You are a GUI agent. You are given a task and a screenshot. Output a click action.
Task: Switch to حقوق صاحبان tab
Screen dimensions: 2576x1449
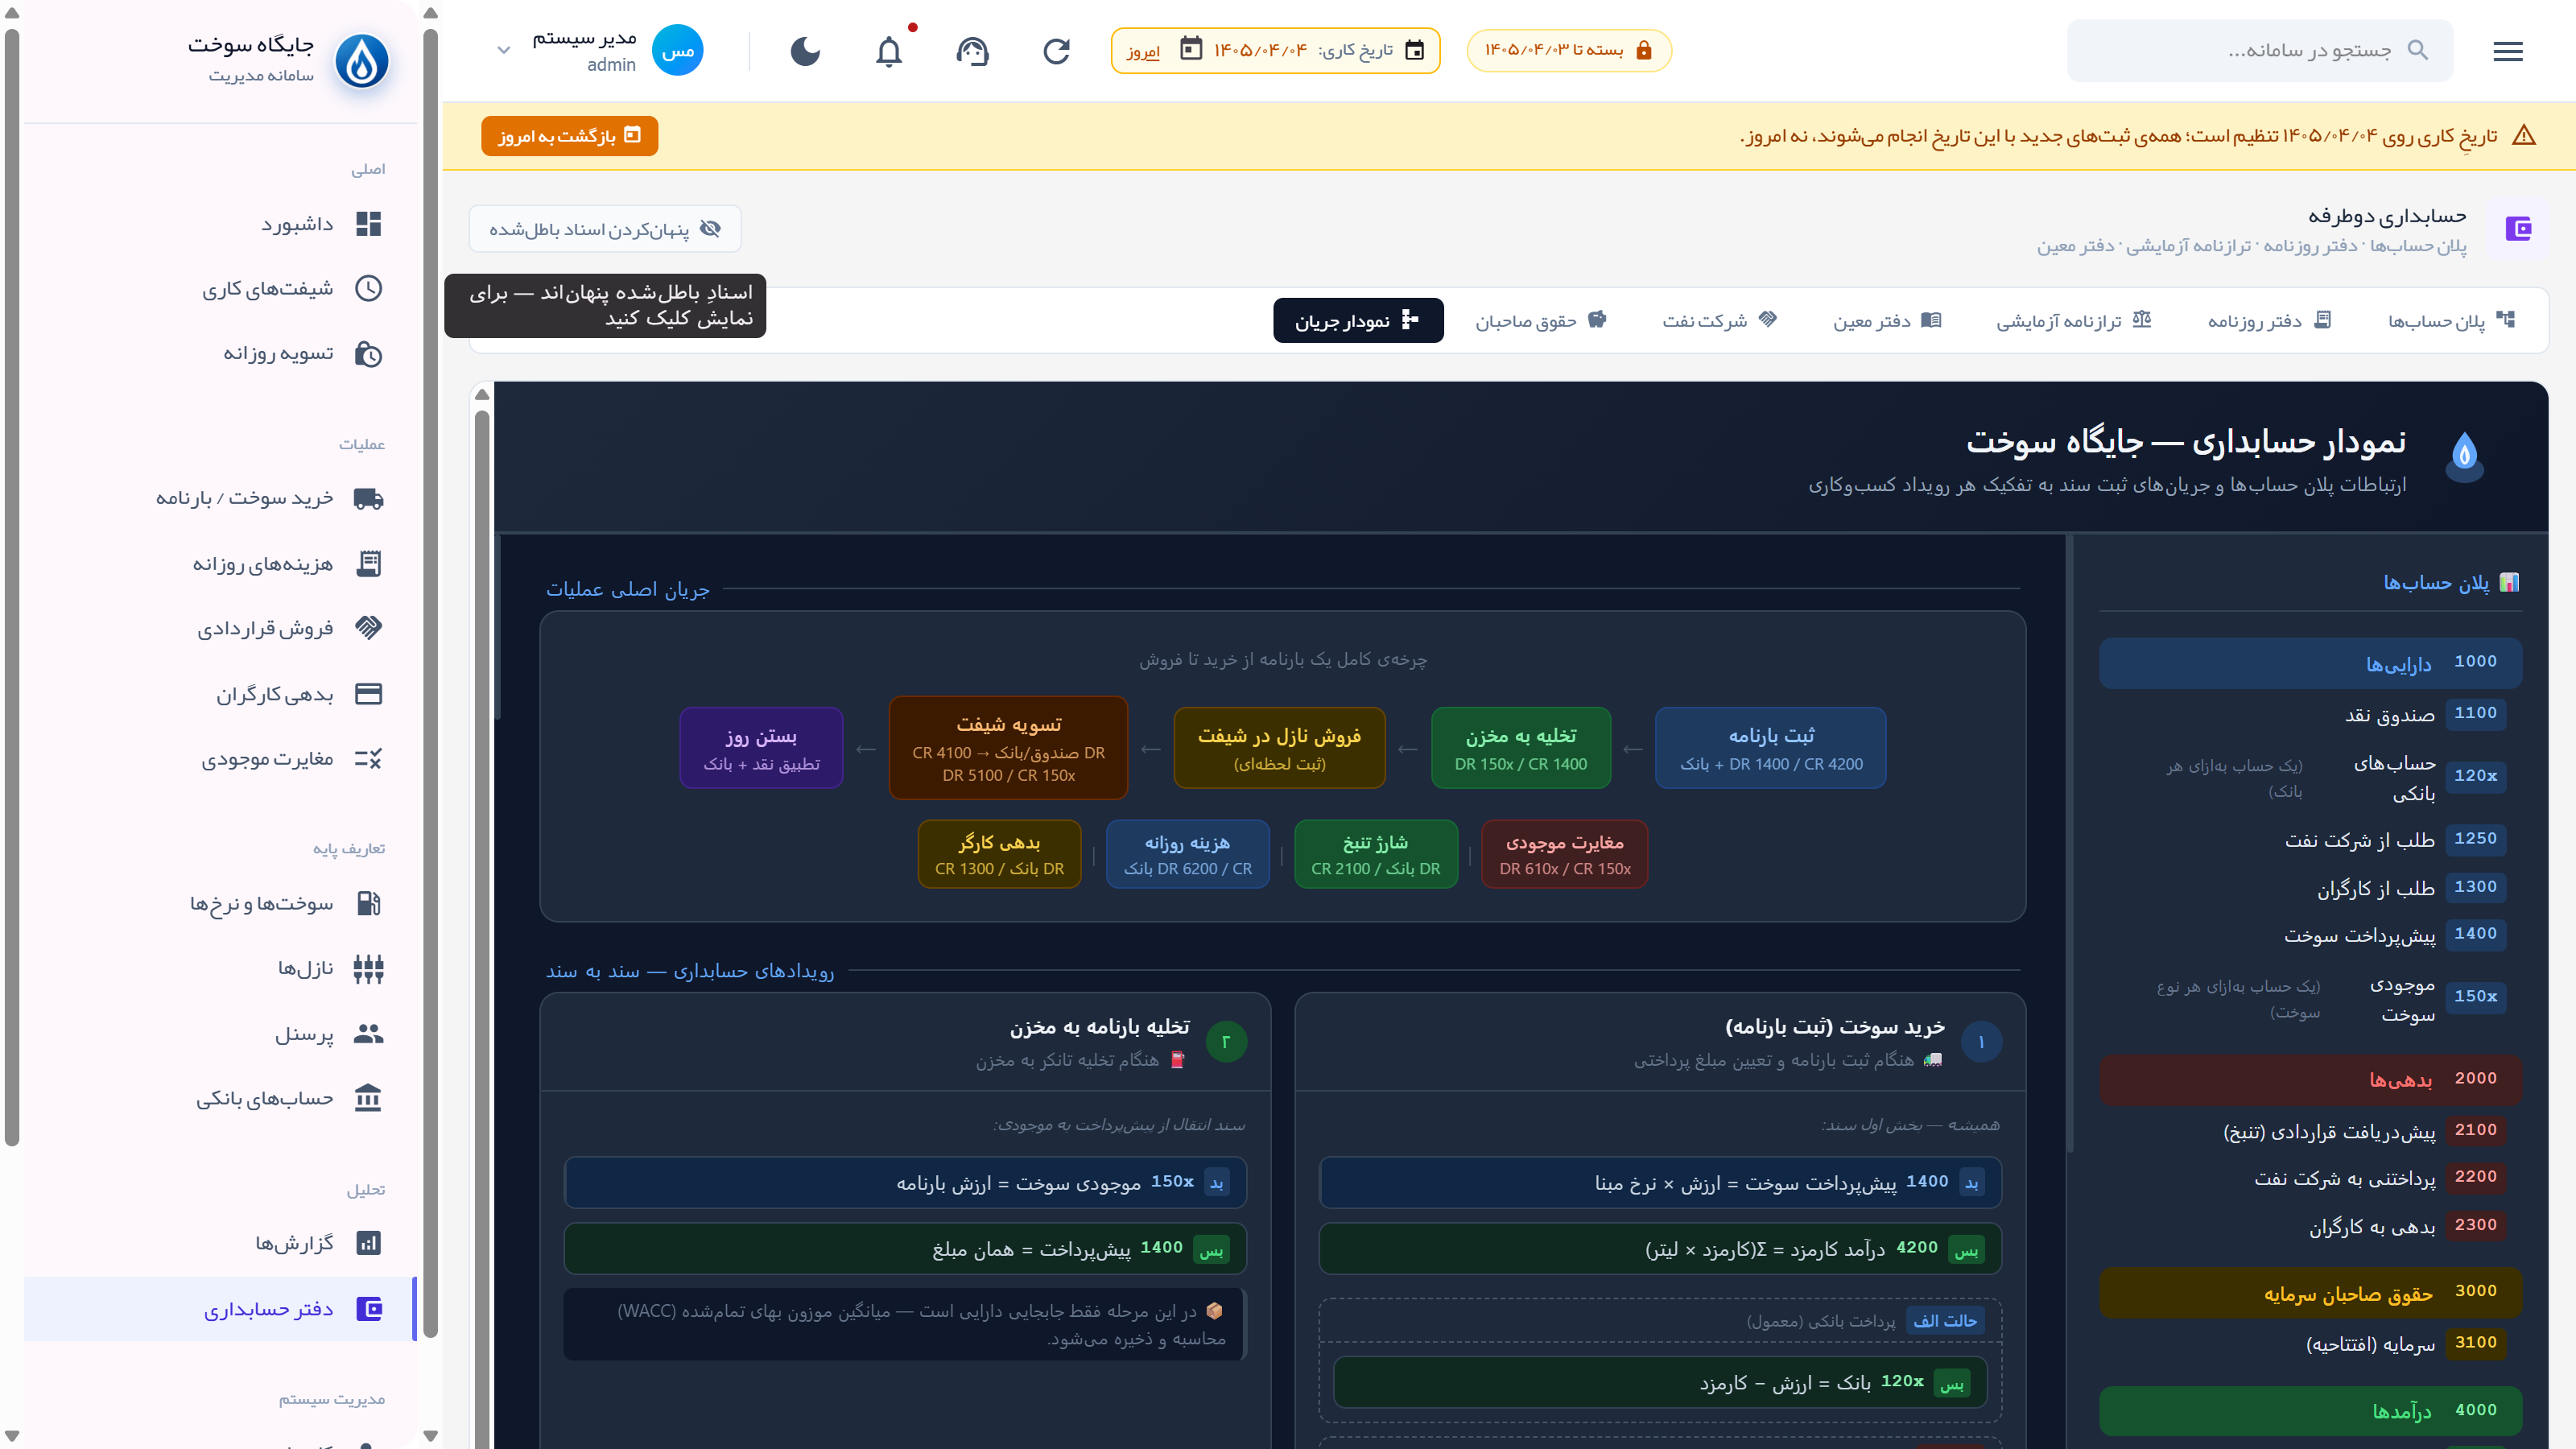tap(1541, 320)
